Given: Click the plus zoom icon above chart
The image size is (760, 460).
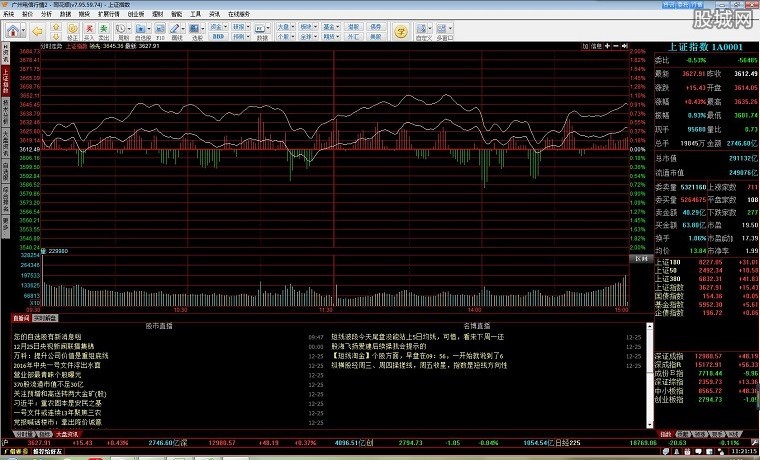Looking at the screenshot, I should pyautogui.click(x=607, y=46).
